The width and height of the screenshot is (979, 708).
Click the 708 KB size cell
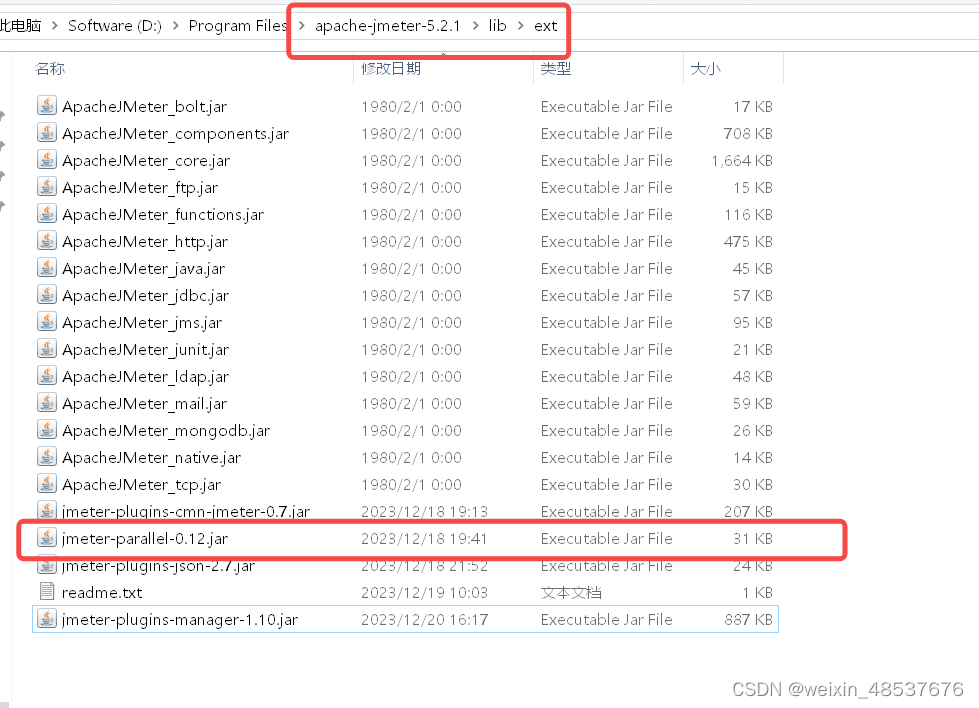click(x=748, y=134)
